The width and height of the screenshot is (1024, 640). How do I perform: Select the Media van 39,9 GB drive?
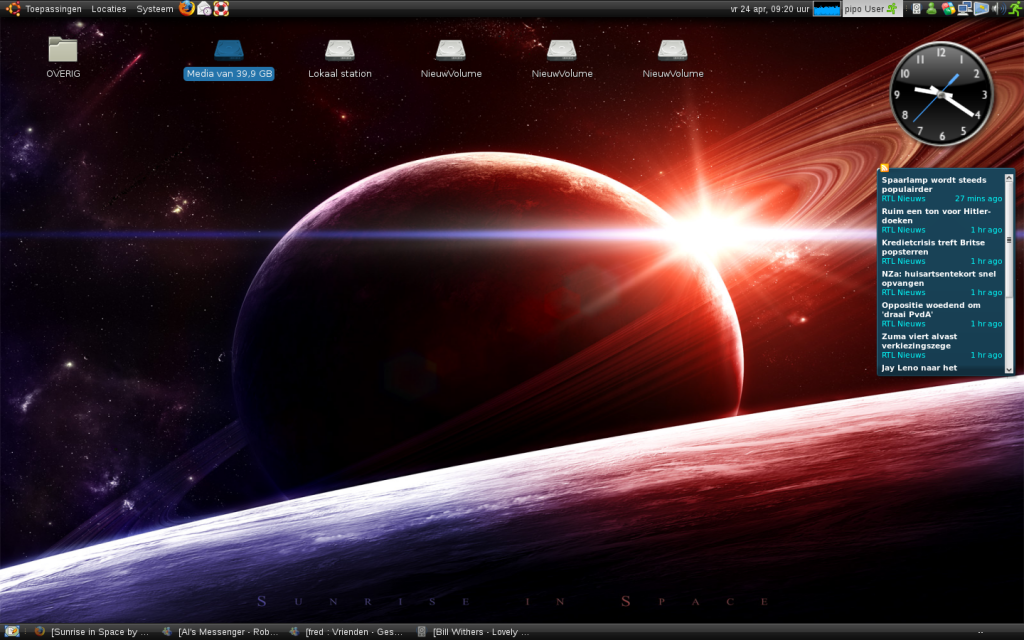[229, 51]
